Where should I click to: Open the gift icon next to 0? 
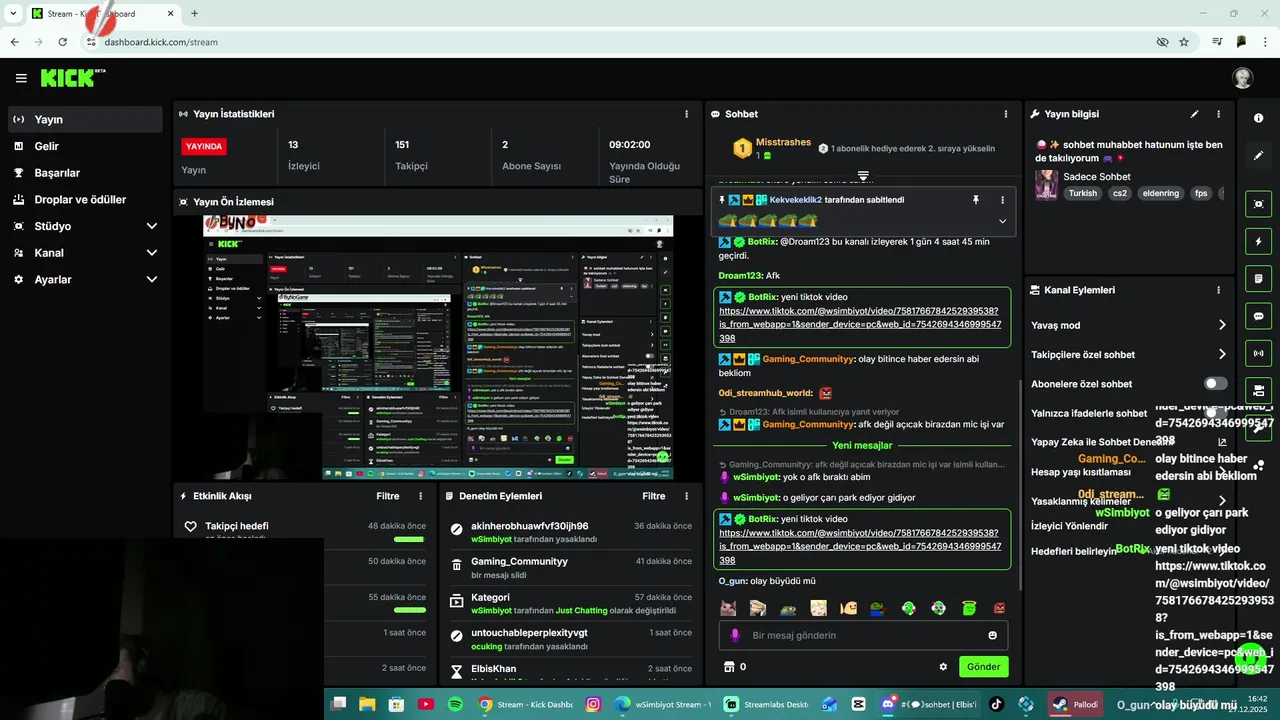point(729,667)
